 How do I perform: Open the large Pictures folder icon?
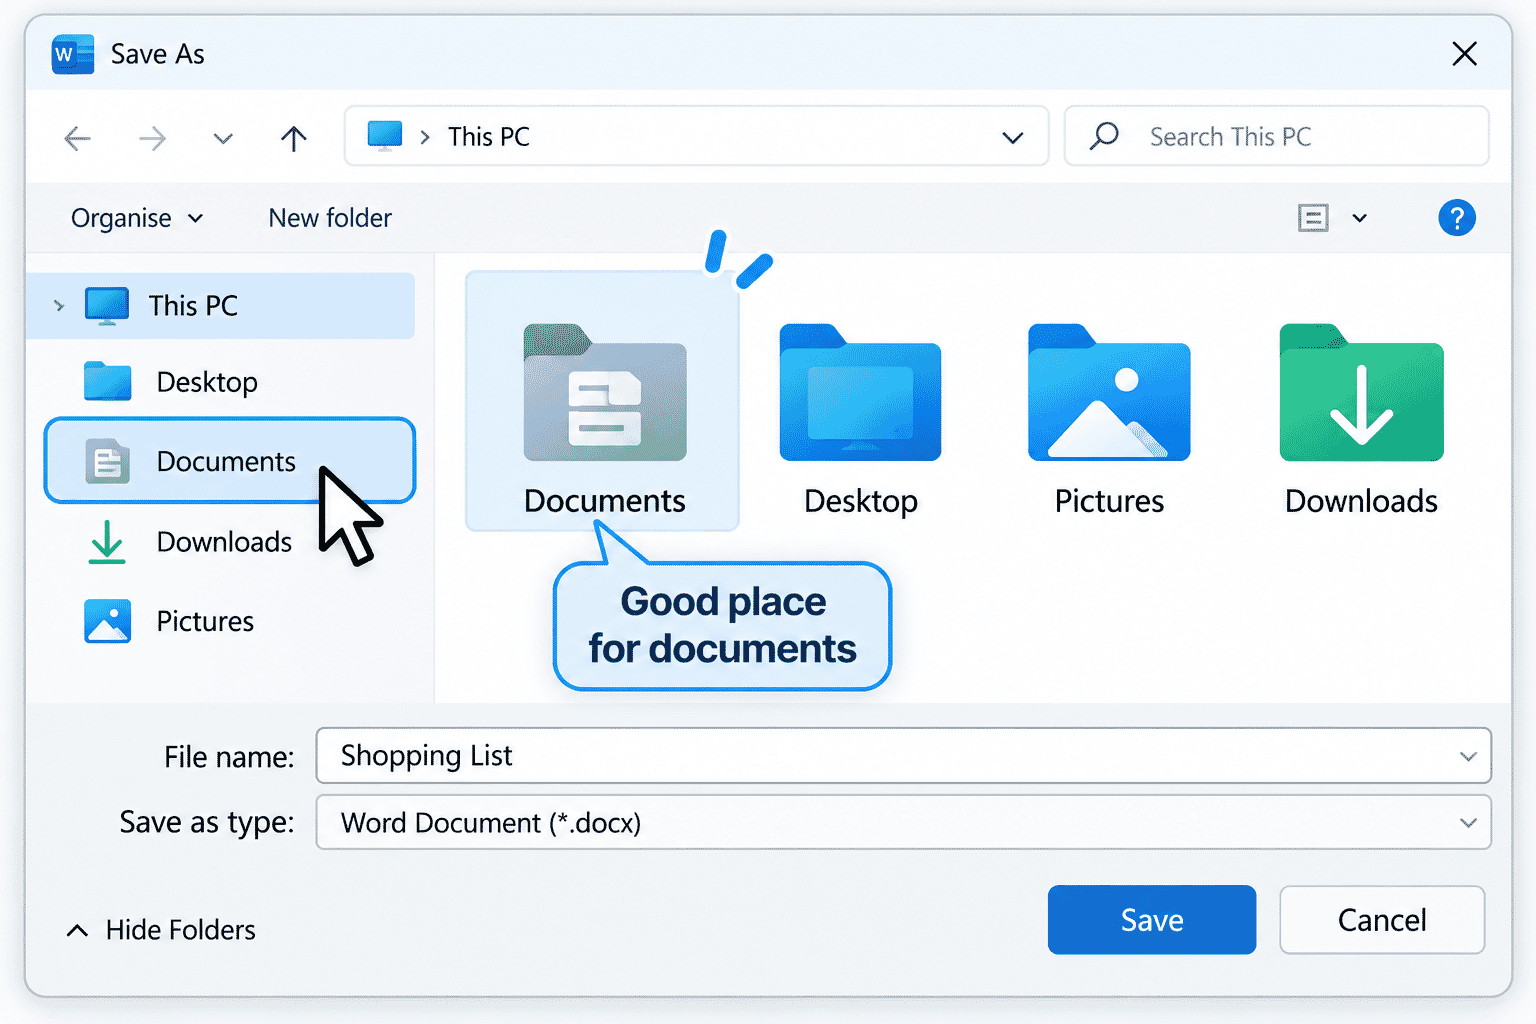[1109, 392]
